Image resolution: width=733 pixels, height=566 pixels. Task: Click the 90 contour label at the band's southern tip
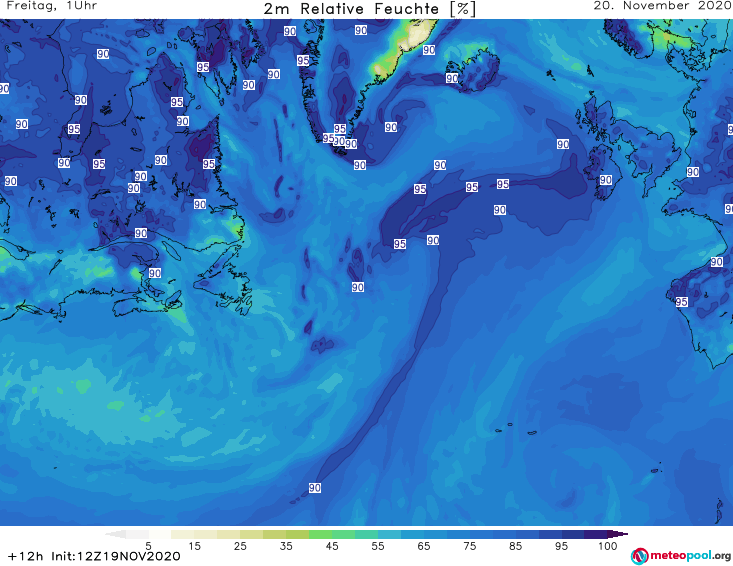click(x=315, y=488)
